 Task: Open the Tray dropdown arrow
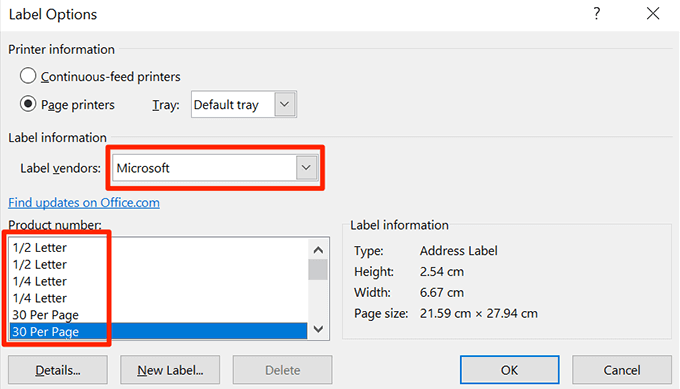(x=284, y=104)
